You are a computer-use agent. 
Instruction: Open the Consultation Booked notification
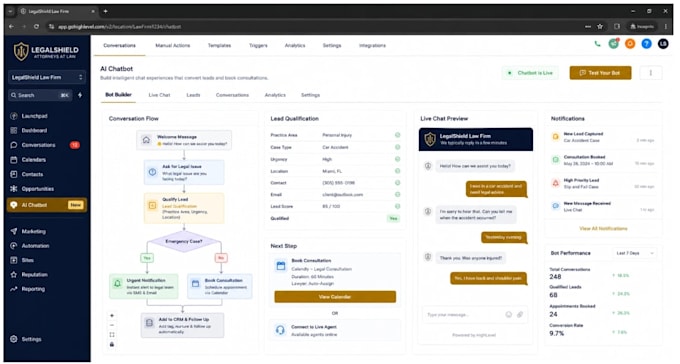point(603,160)
